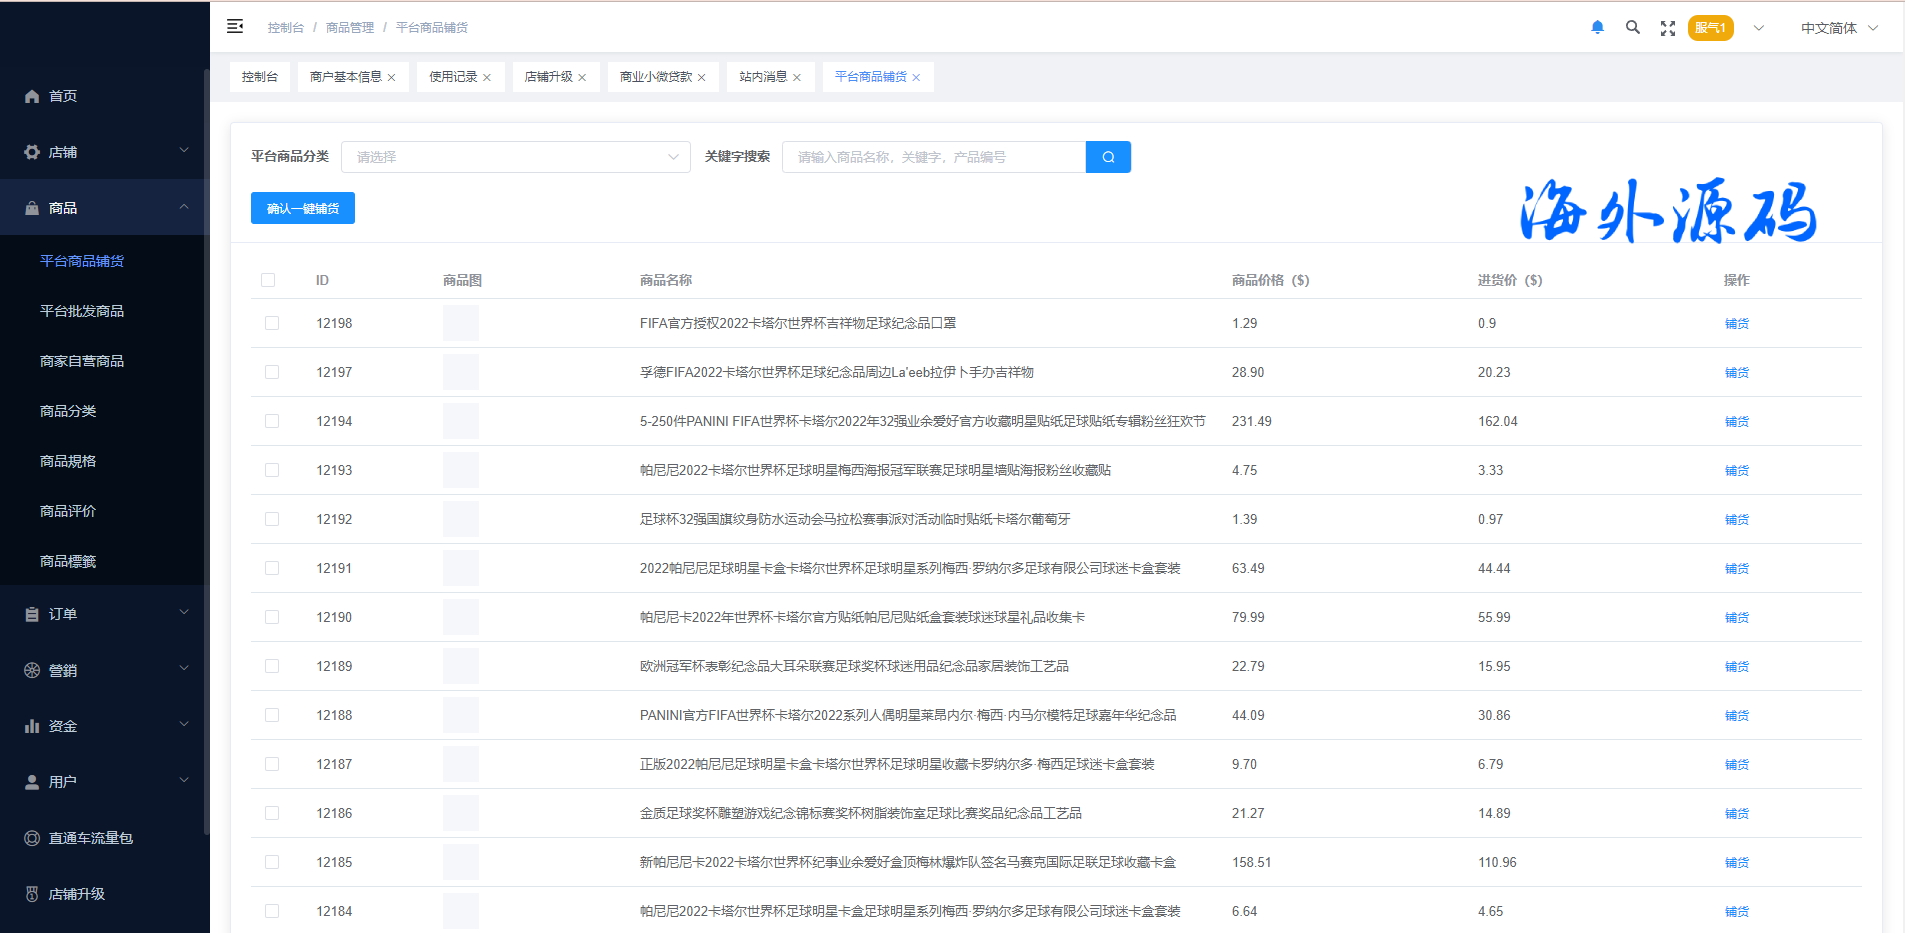1905x933 pixels.
Task: Open the 中文简体 language dropdown
Action: point(1838,28)
